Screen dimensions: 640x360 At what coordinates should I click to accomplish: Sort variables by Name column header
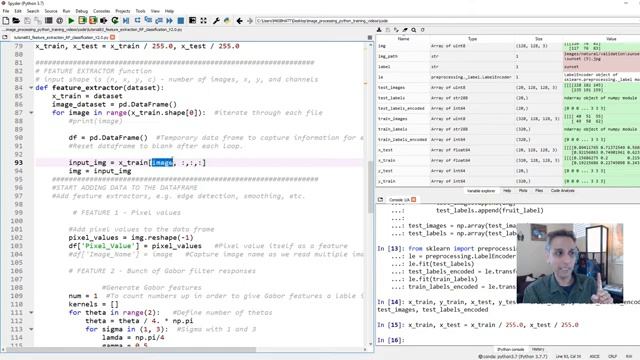(x=403, y=38)
